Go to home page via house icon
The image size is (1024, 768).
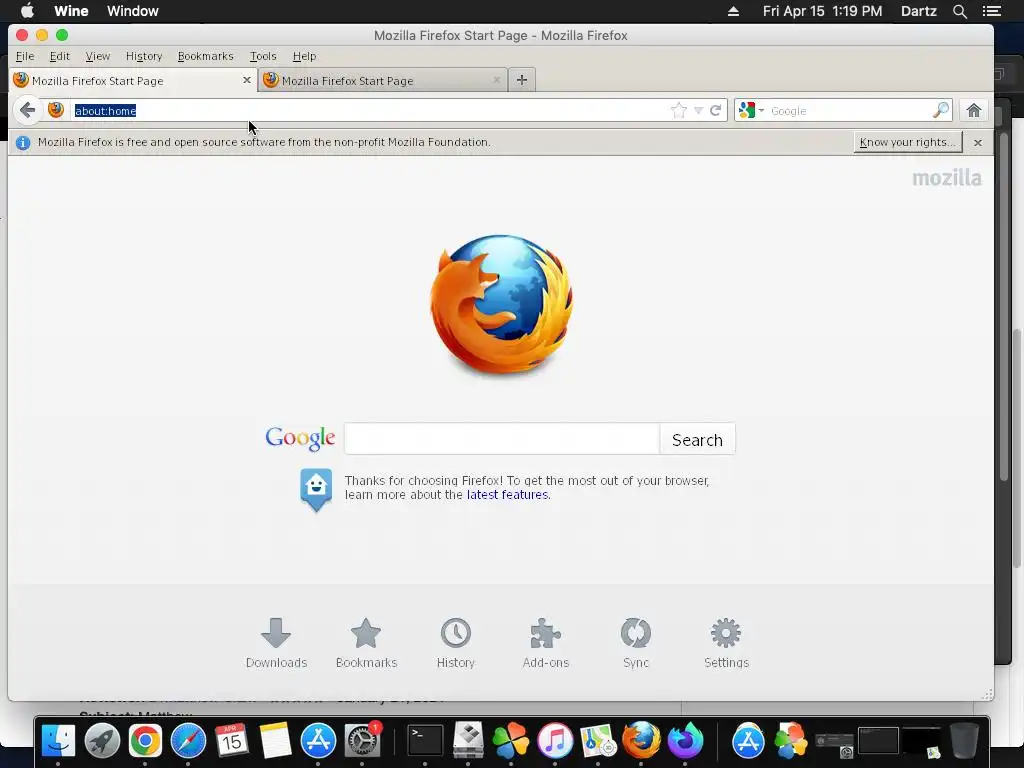[x=974, y=110]
